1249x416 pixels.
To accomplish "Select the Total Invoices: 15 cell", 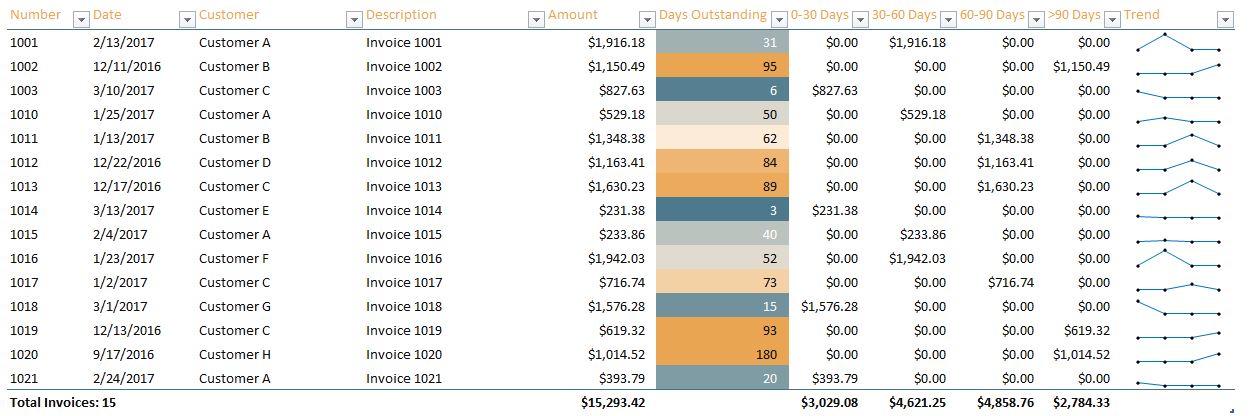I will (63, 403).
